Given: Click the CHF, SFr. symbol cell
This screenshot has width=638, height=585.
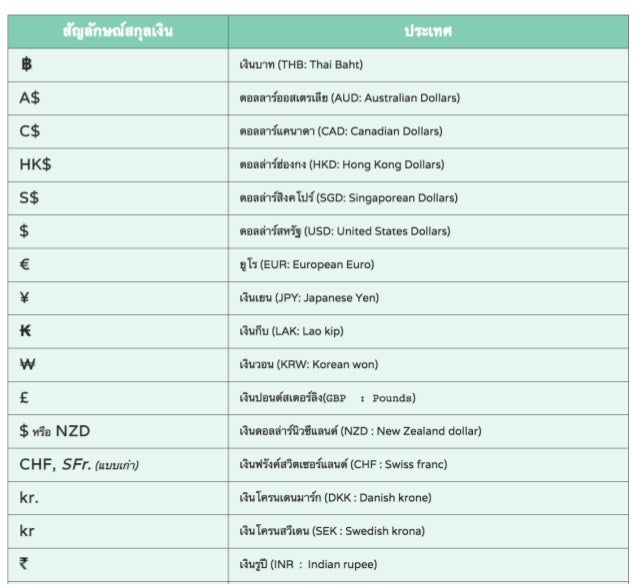Looking at the screenshot, I should pyautogui.click(x=78, y=464).
